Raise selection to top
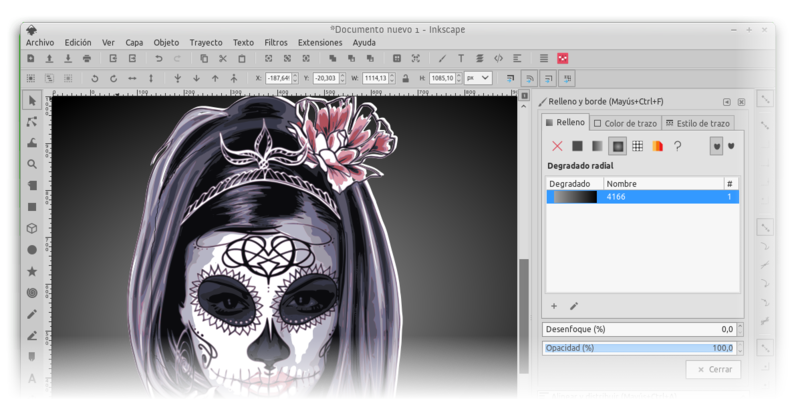Viewport: 800px width, 400px height. 234,79
